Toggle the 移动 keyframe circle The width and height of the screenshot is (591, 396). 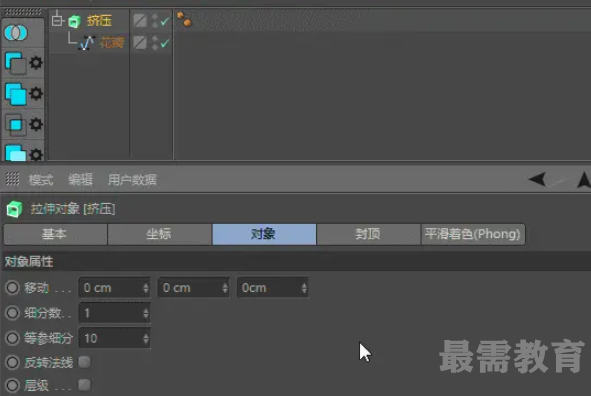coord(12,288)
